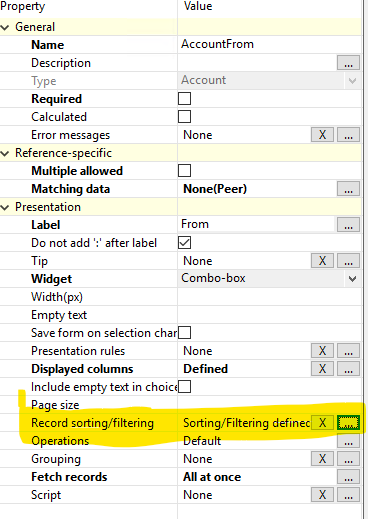This screenshot has height=519, width=368.
Task: Collapse the Reference-specific section
Action: tap(5, 153)
